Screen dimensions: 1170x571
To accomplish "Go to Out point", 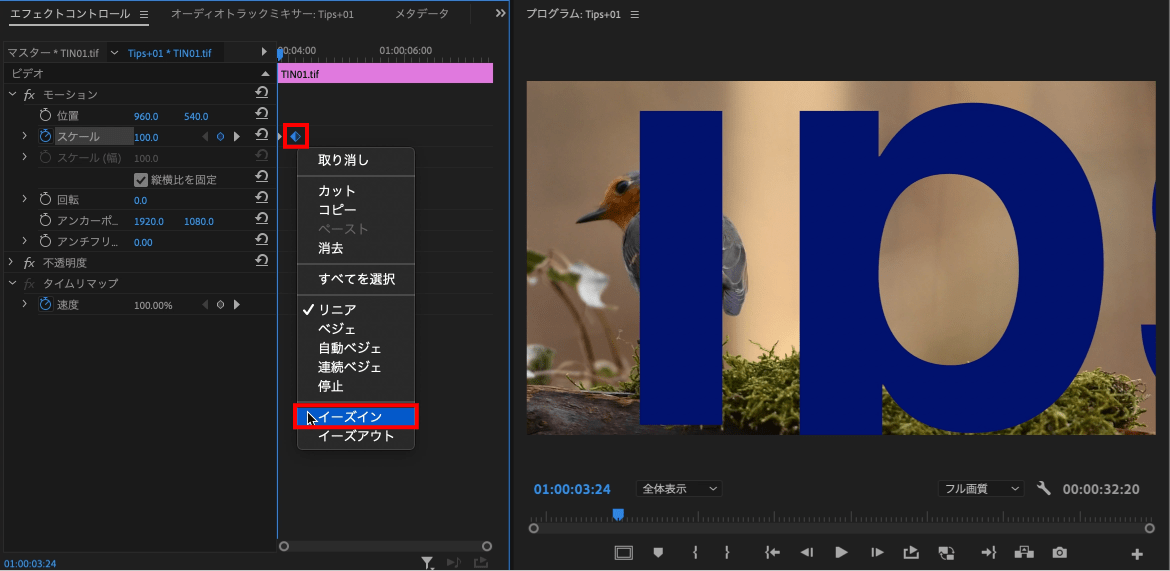I will [x=989, y=552].
